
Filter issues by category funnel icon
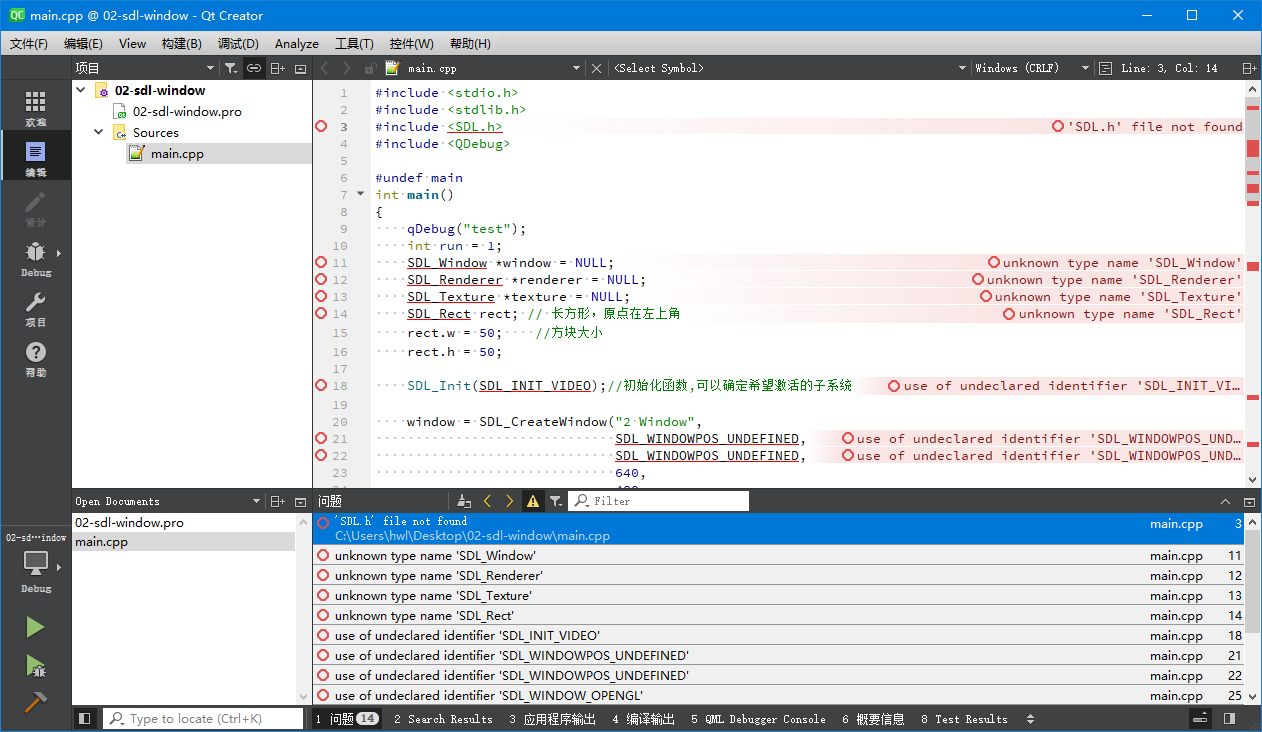(x=556, y=501)
